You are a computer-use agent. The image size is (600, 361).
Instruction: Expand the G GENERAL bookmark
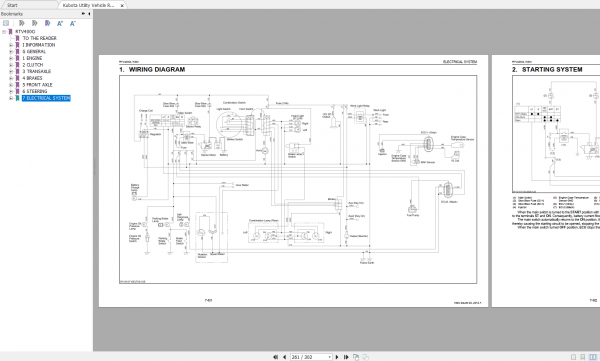(x=11, y=52)
